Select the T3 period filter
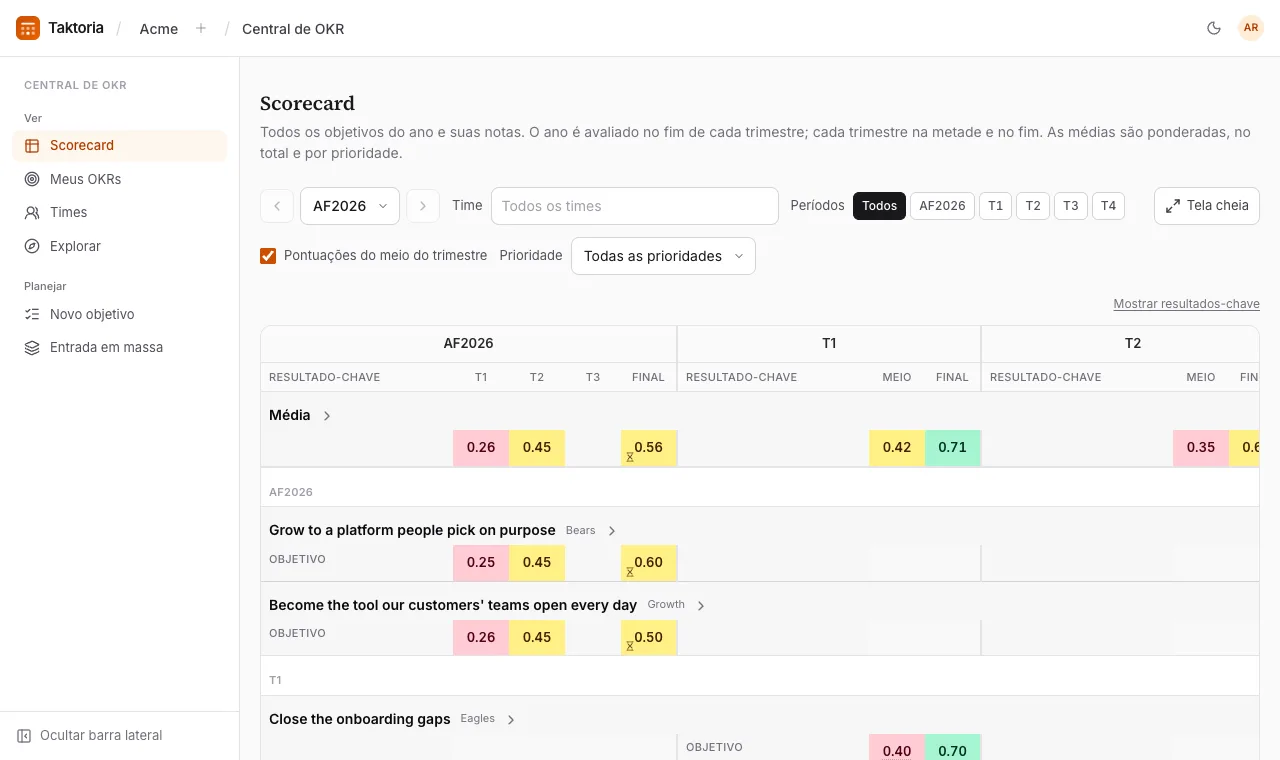Screen dimensions: 1280x760 pyautogui.click(x=1071, y=206)
